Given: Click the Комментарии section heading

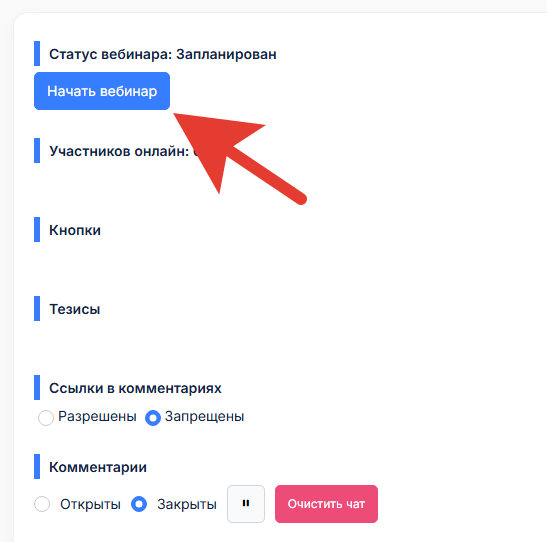Looking at the screenshot, I should [98, 467].
